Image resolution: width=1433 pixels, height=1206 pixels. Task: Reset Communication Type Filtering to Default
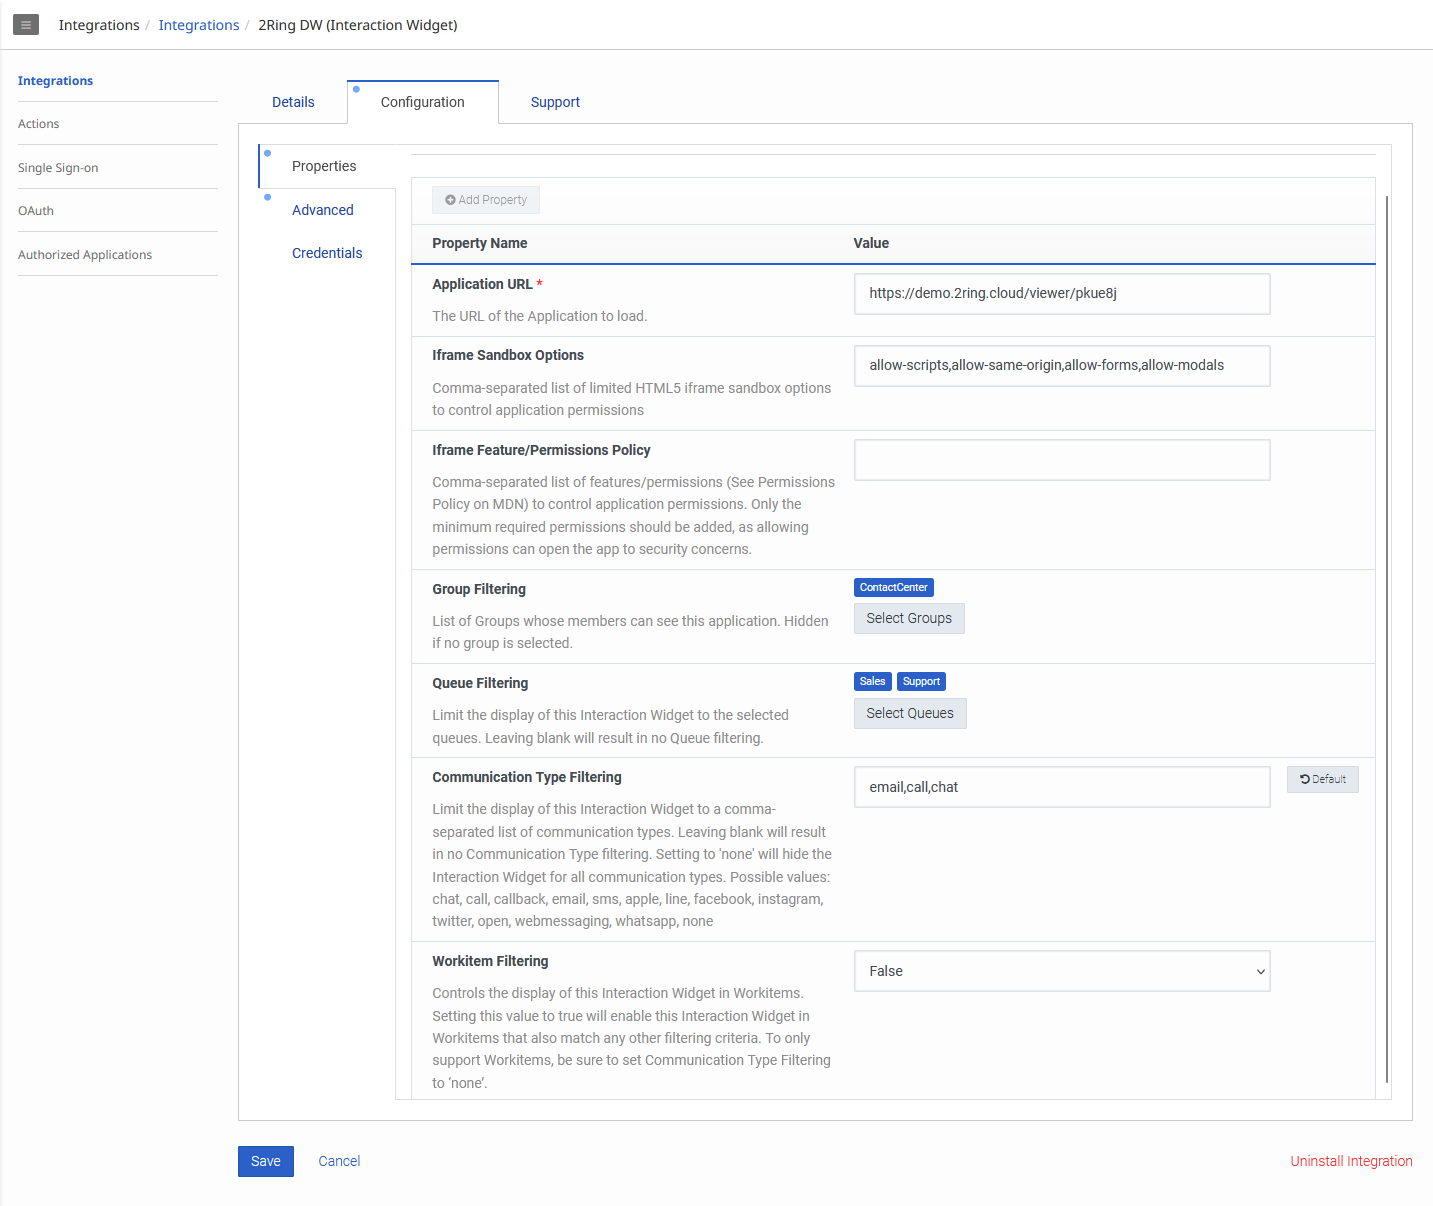(1322, 779)
